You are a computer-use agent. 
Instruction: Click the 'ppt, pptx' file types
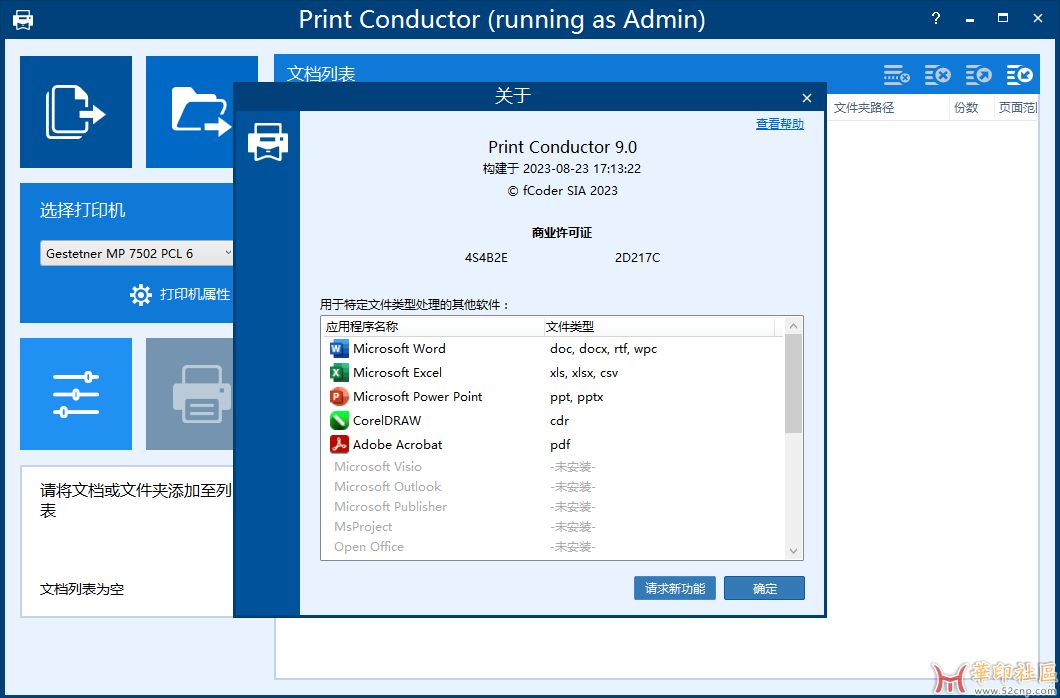[576, 397]
